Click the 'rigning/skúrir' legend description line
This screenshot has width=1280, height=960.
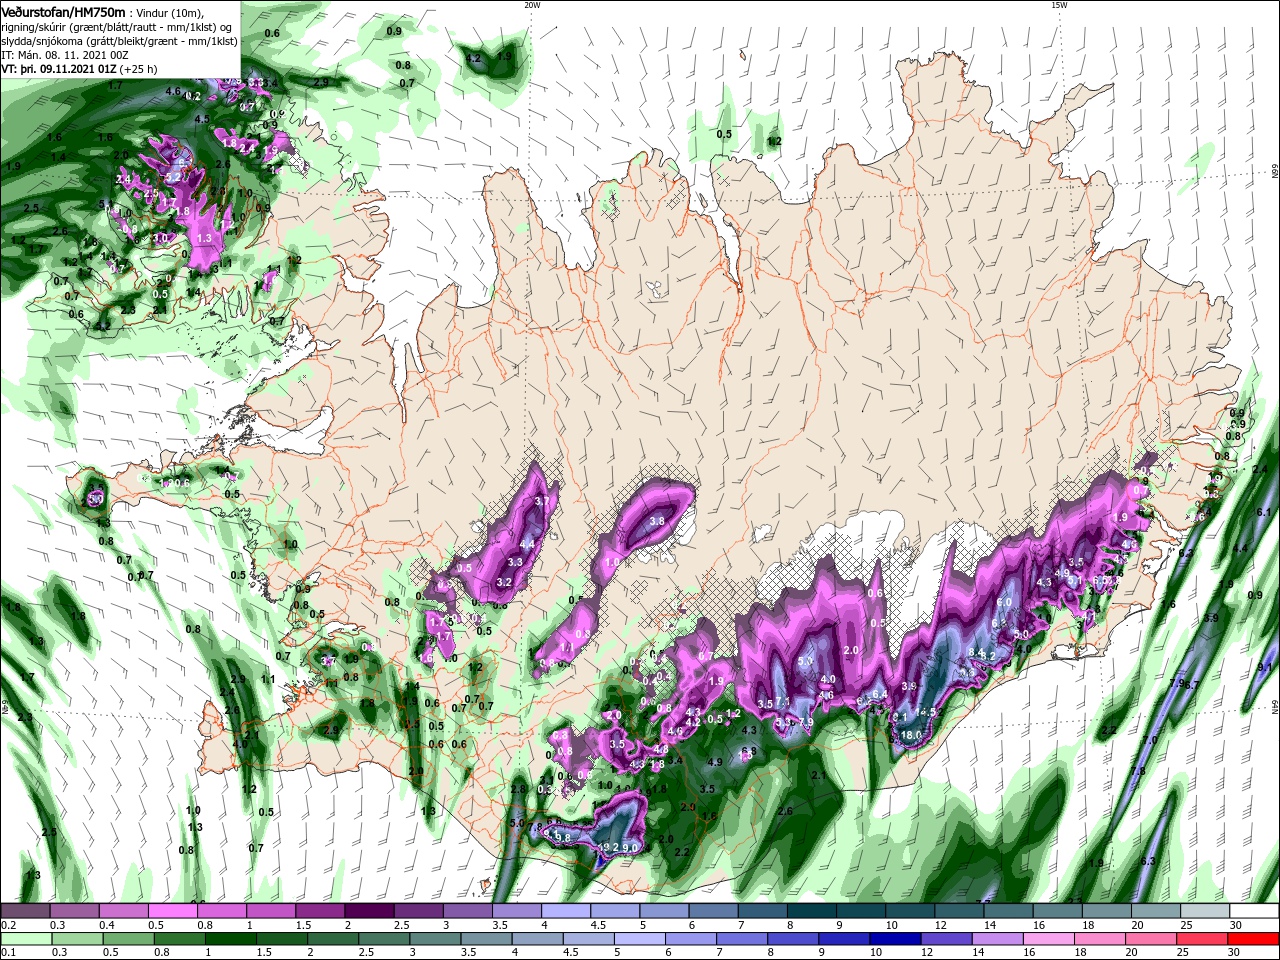coord(115,26)
